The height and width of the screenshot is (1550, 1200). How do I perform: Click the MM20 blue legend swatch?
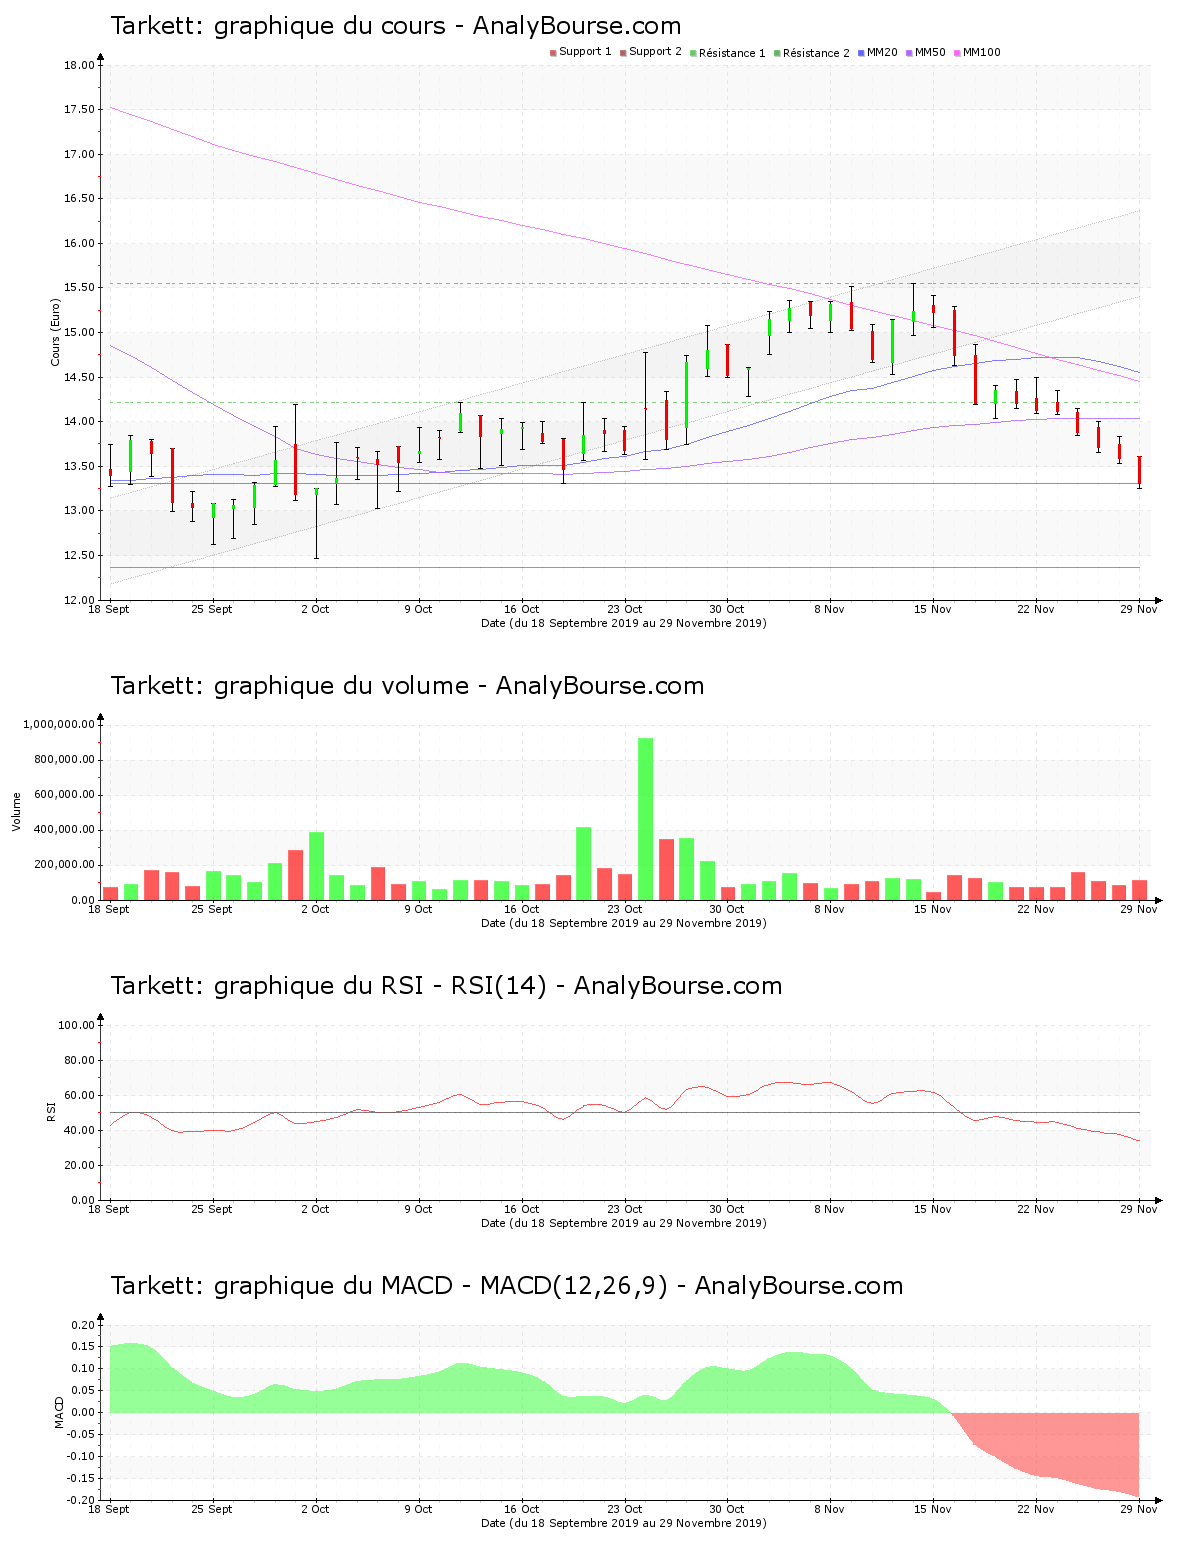click(x=861, y=53)
